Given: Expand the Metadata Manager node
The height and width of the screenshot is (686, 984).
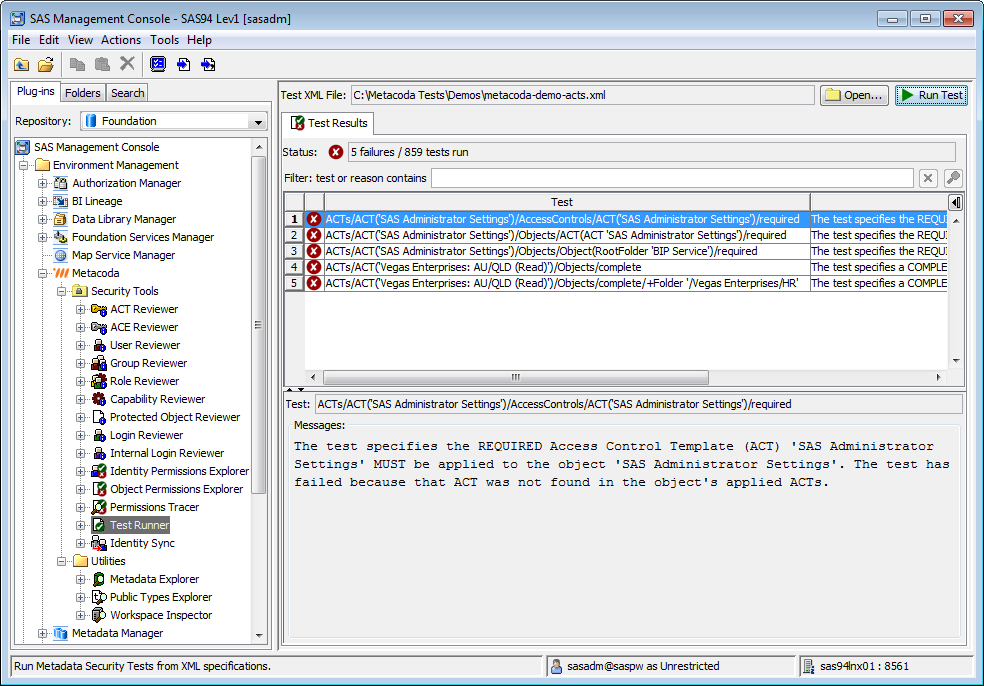Looking at the screenshot, I should [43, 634].
